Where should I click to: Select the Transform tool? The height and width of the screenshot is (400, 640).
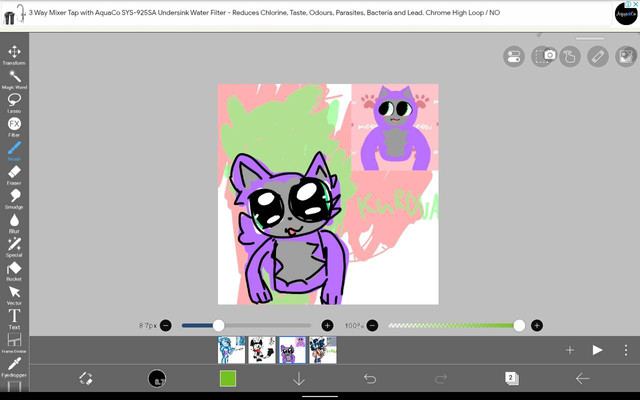pyautogui.click(x=14, y=53)
